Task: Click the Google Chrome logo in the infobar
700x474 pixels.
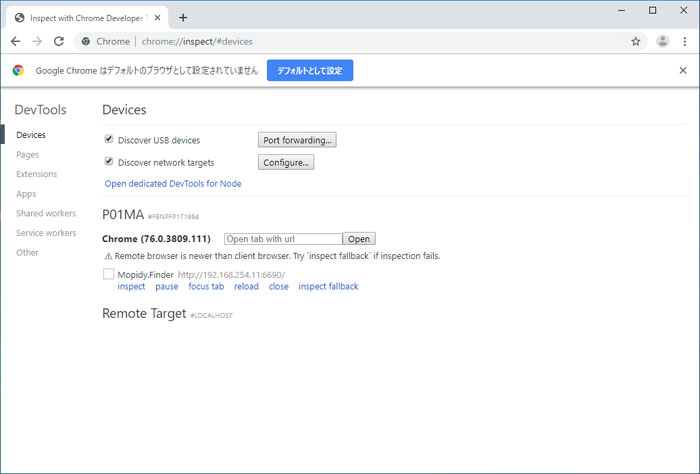Action: coord(18,70)
